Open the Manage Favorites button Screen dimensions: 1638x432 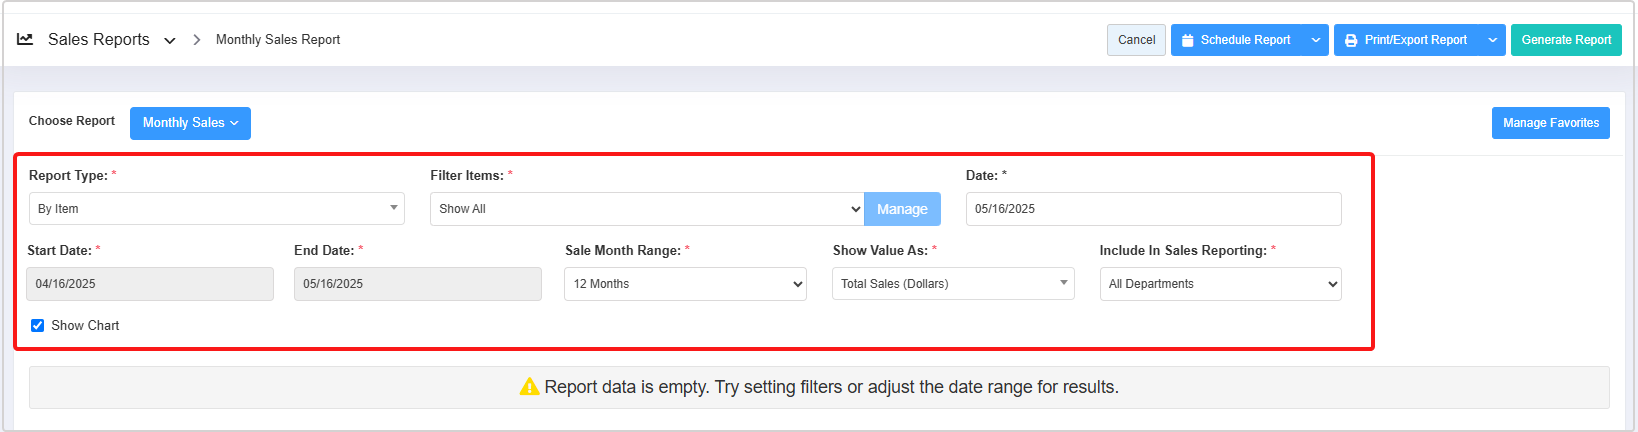(1550, 123)
